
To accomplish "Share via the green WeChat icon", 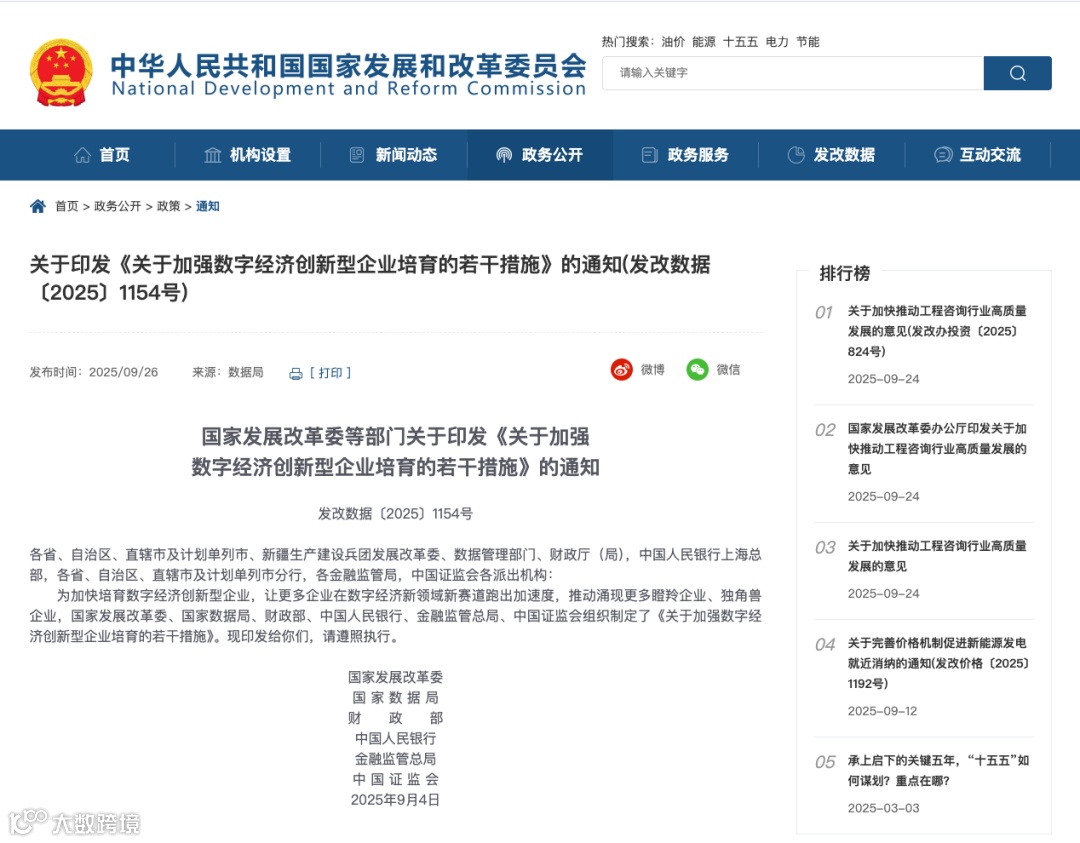I will 697,370.
